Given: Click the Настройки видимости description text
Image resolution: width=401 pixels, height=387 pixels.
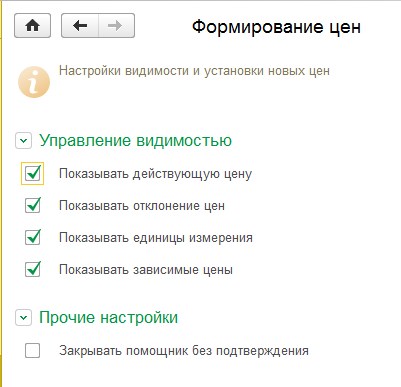Looking at the screenshot, I should (194, 71).
